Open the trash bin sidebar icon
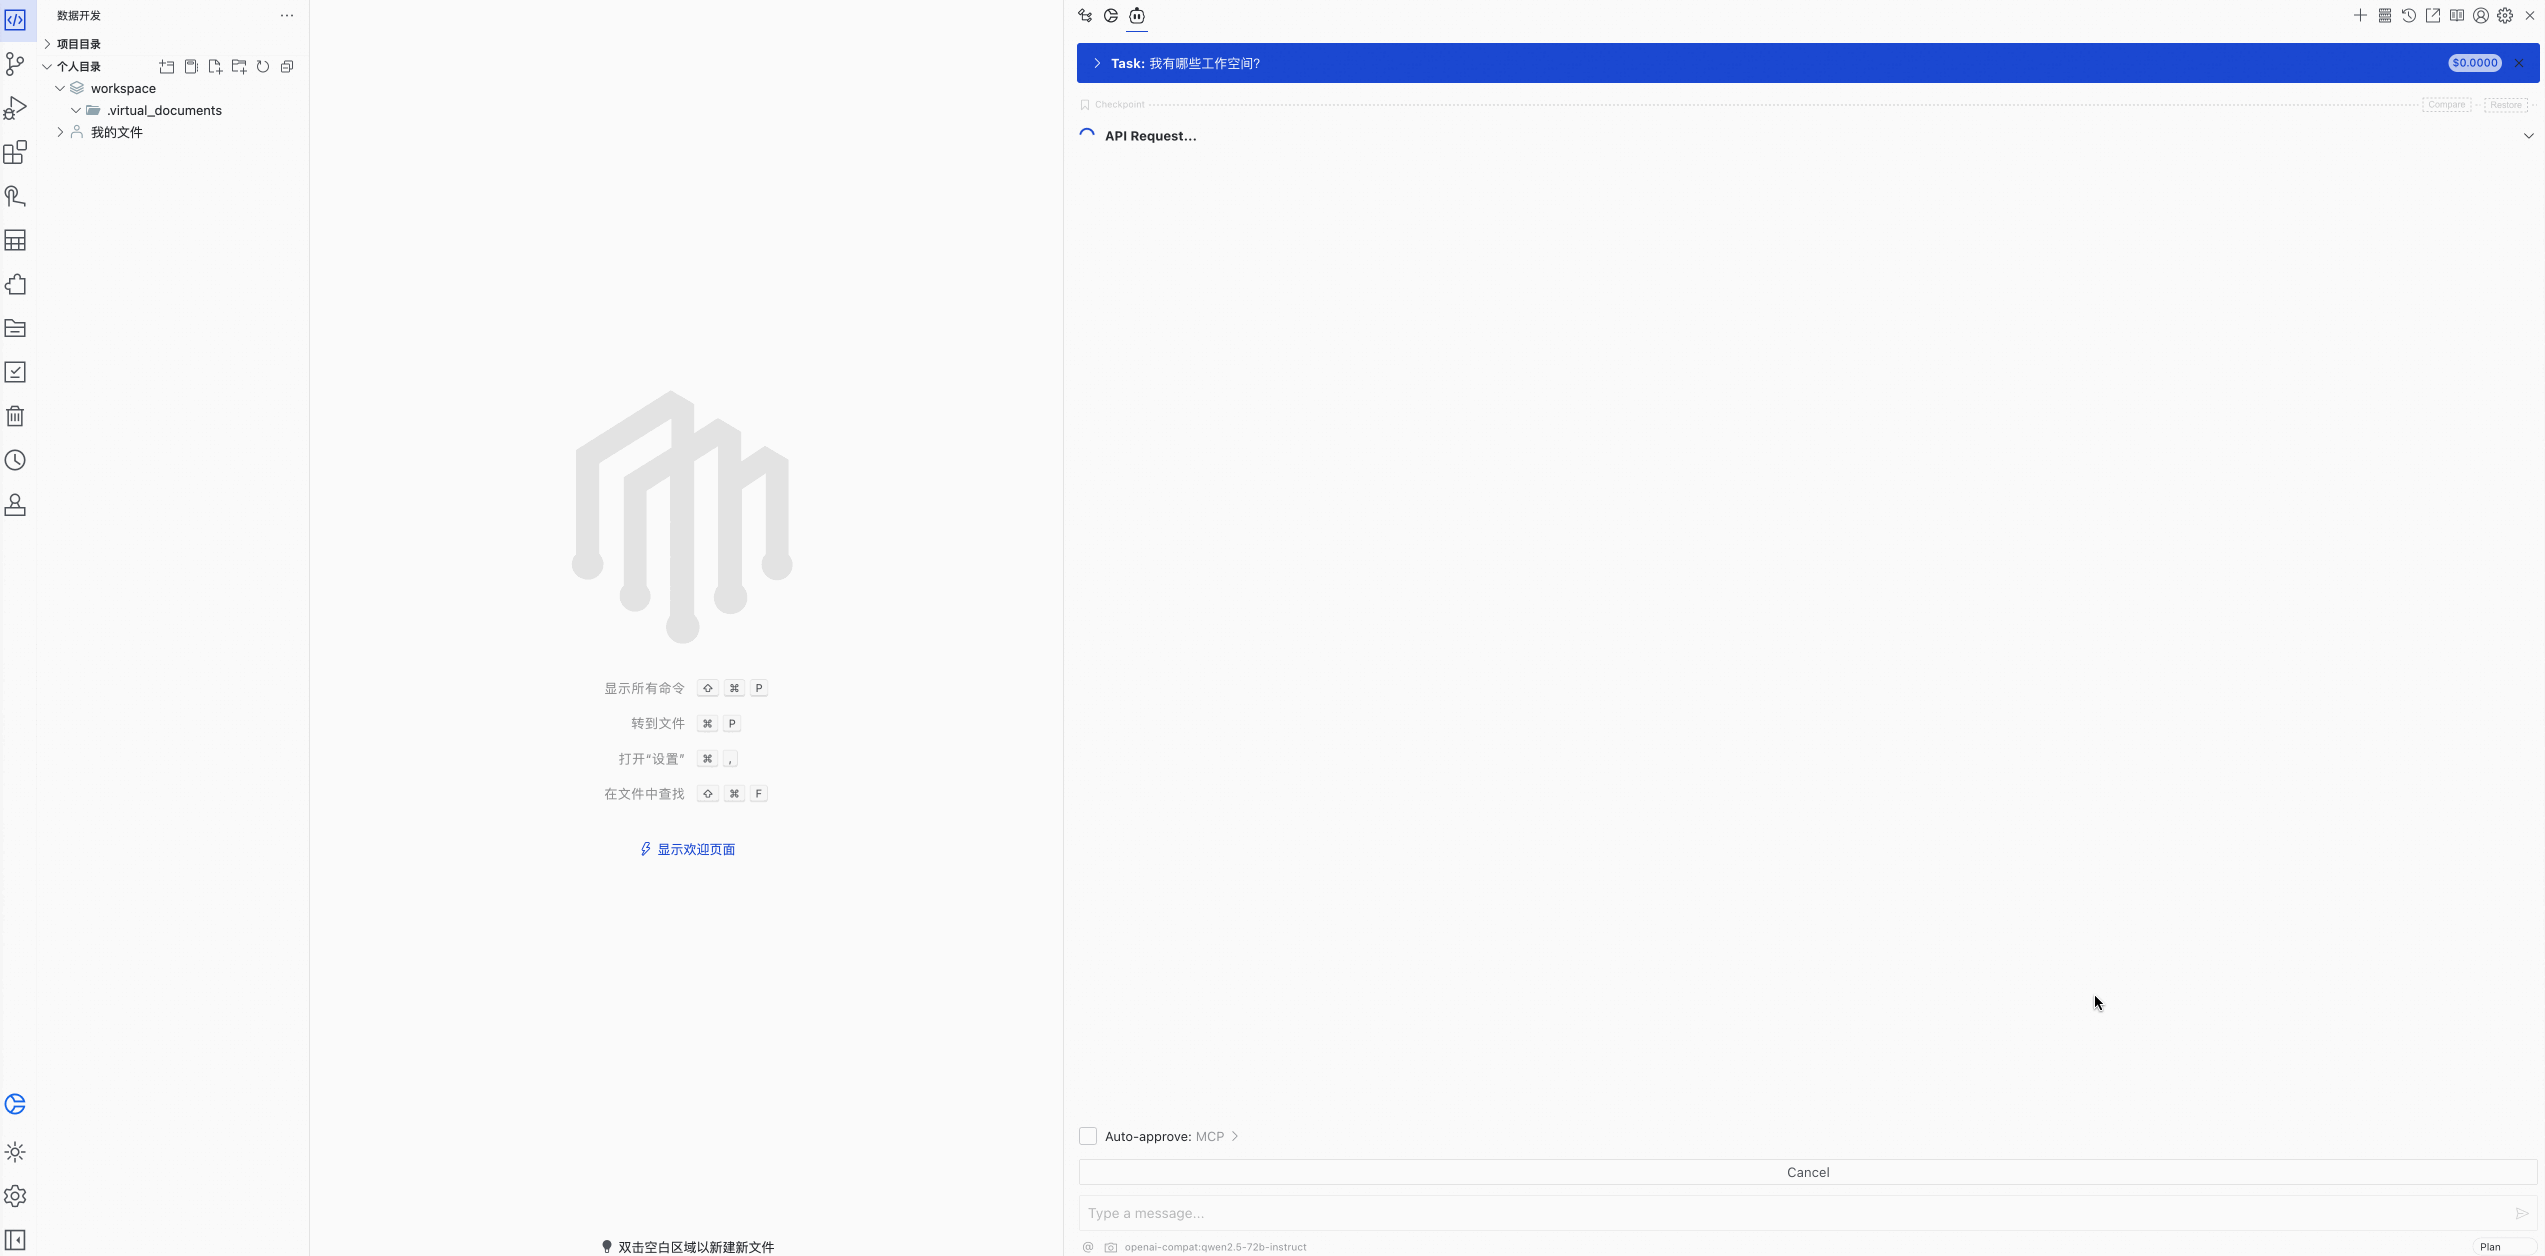 coord(15,416)
